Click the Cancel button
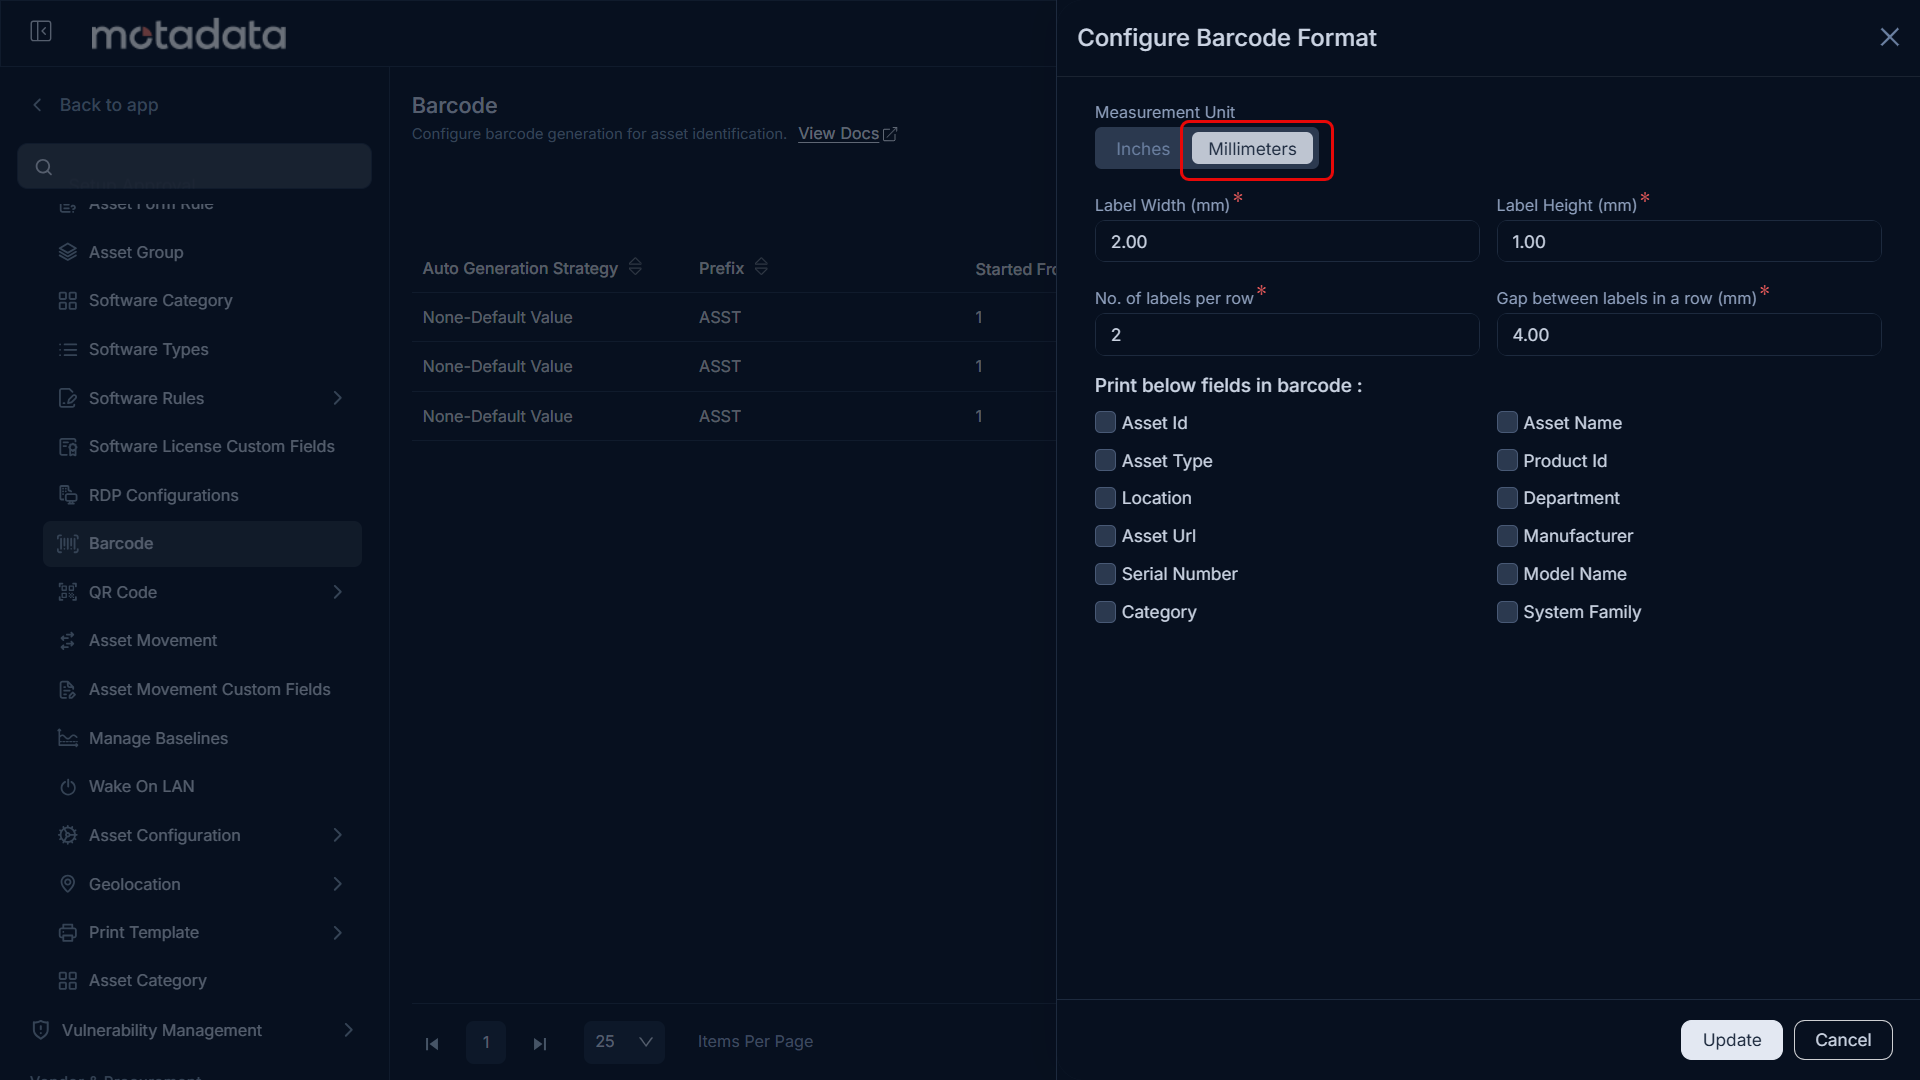Image resolution: width=1920 pixels, height=1080 pixels. [x=1842, y=1040]
